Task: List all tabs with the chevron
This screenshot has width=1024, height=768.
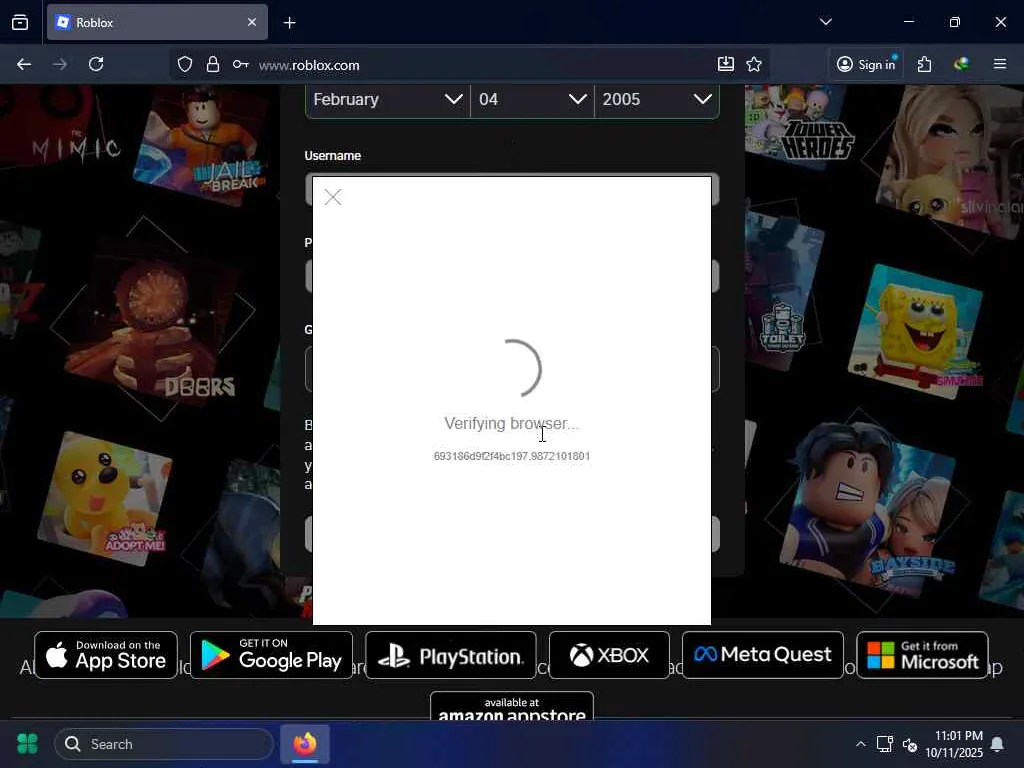Action: coord(825,22)
